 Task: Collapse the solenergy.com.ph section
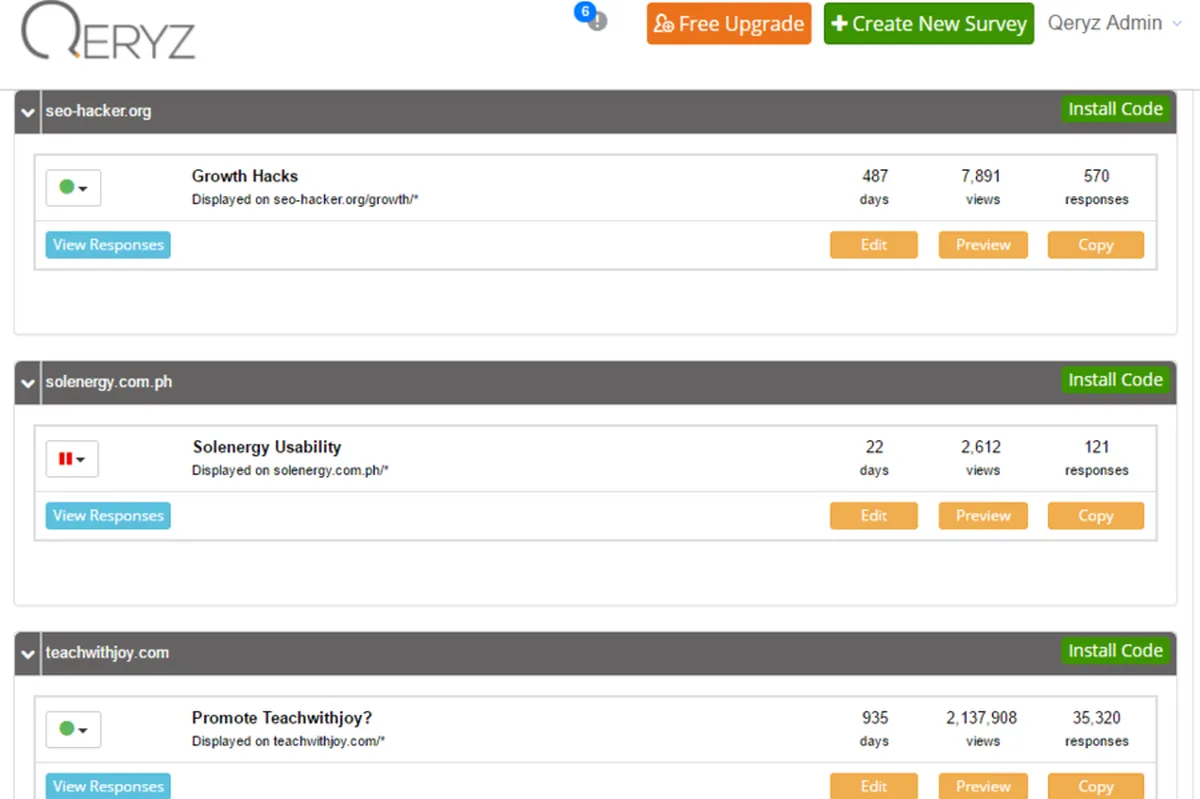(x=28, y=383)
